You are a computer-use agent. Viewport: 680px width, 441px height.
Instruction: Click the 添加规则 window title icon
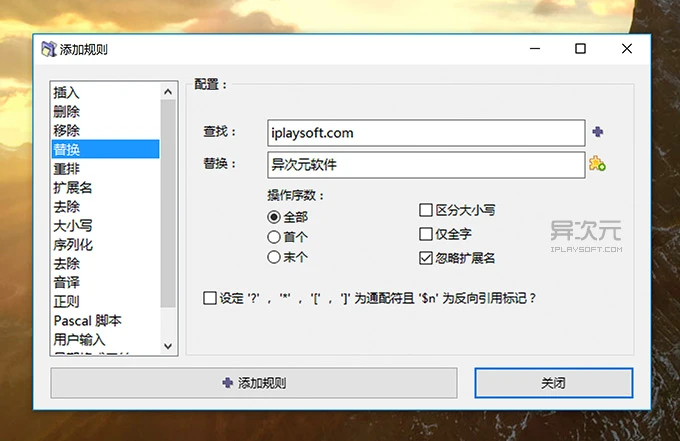pyautogui.click(x=47, y=48)
